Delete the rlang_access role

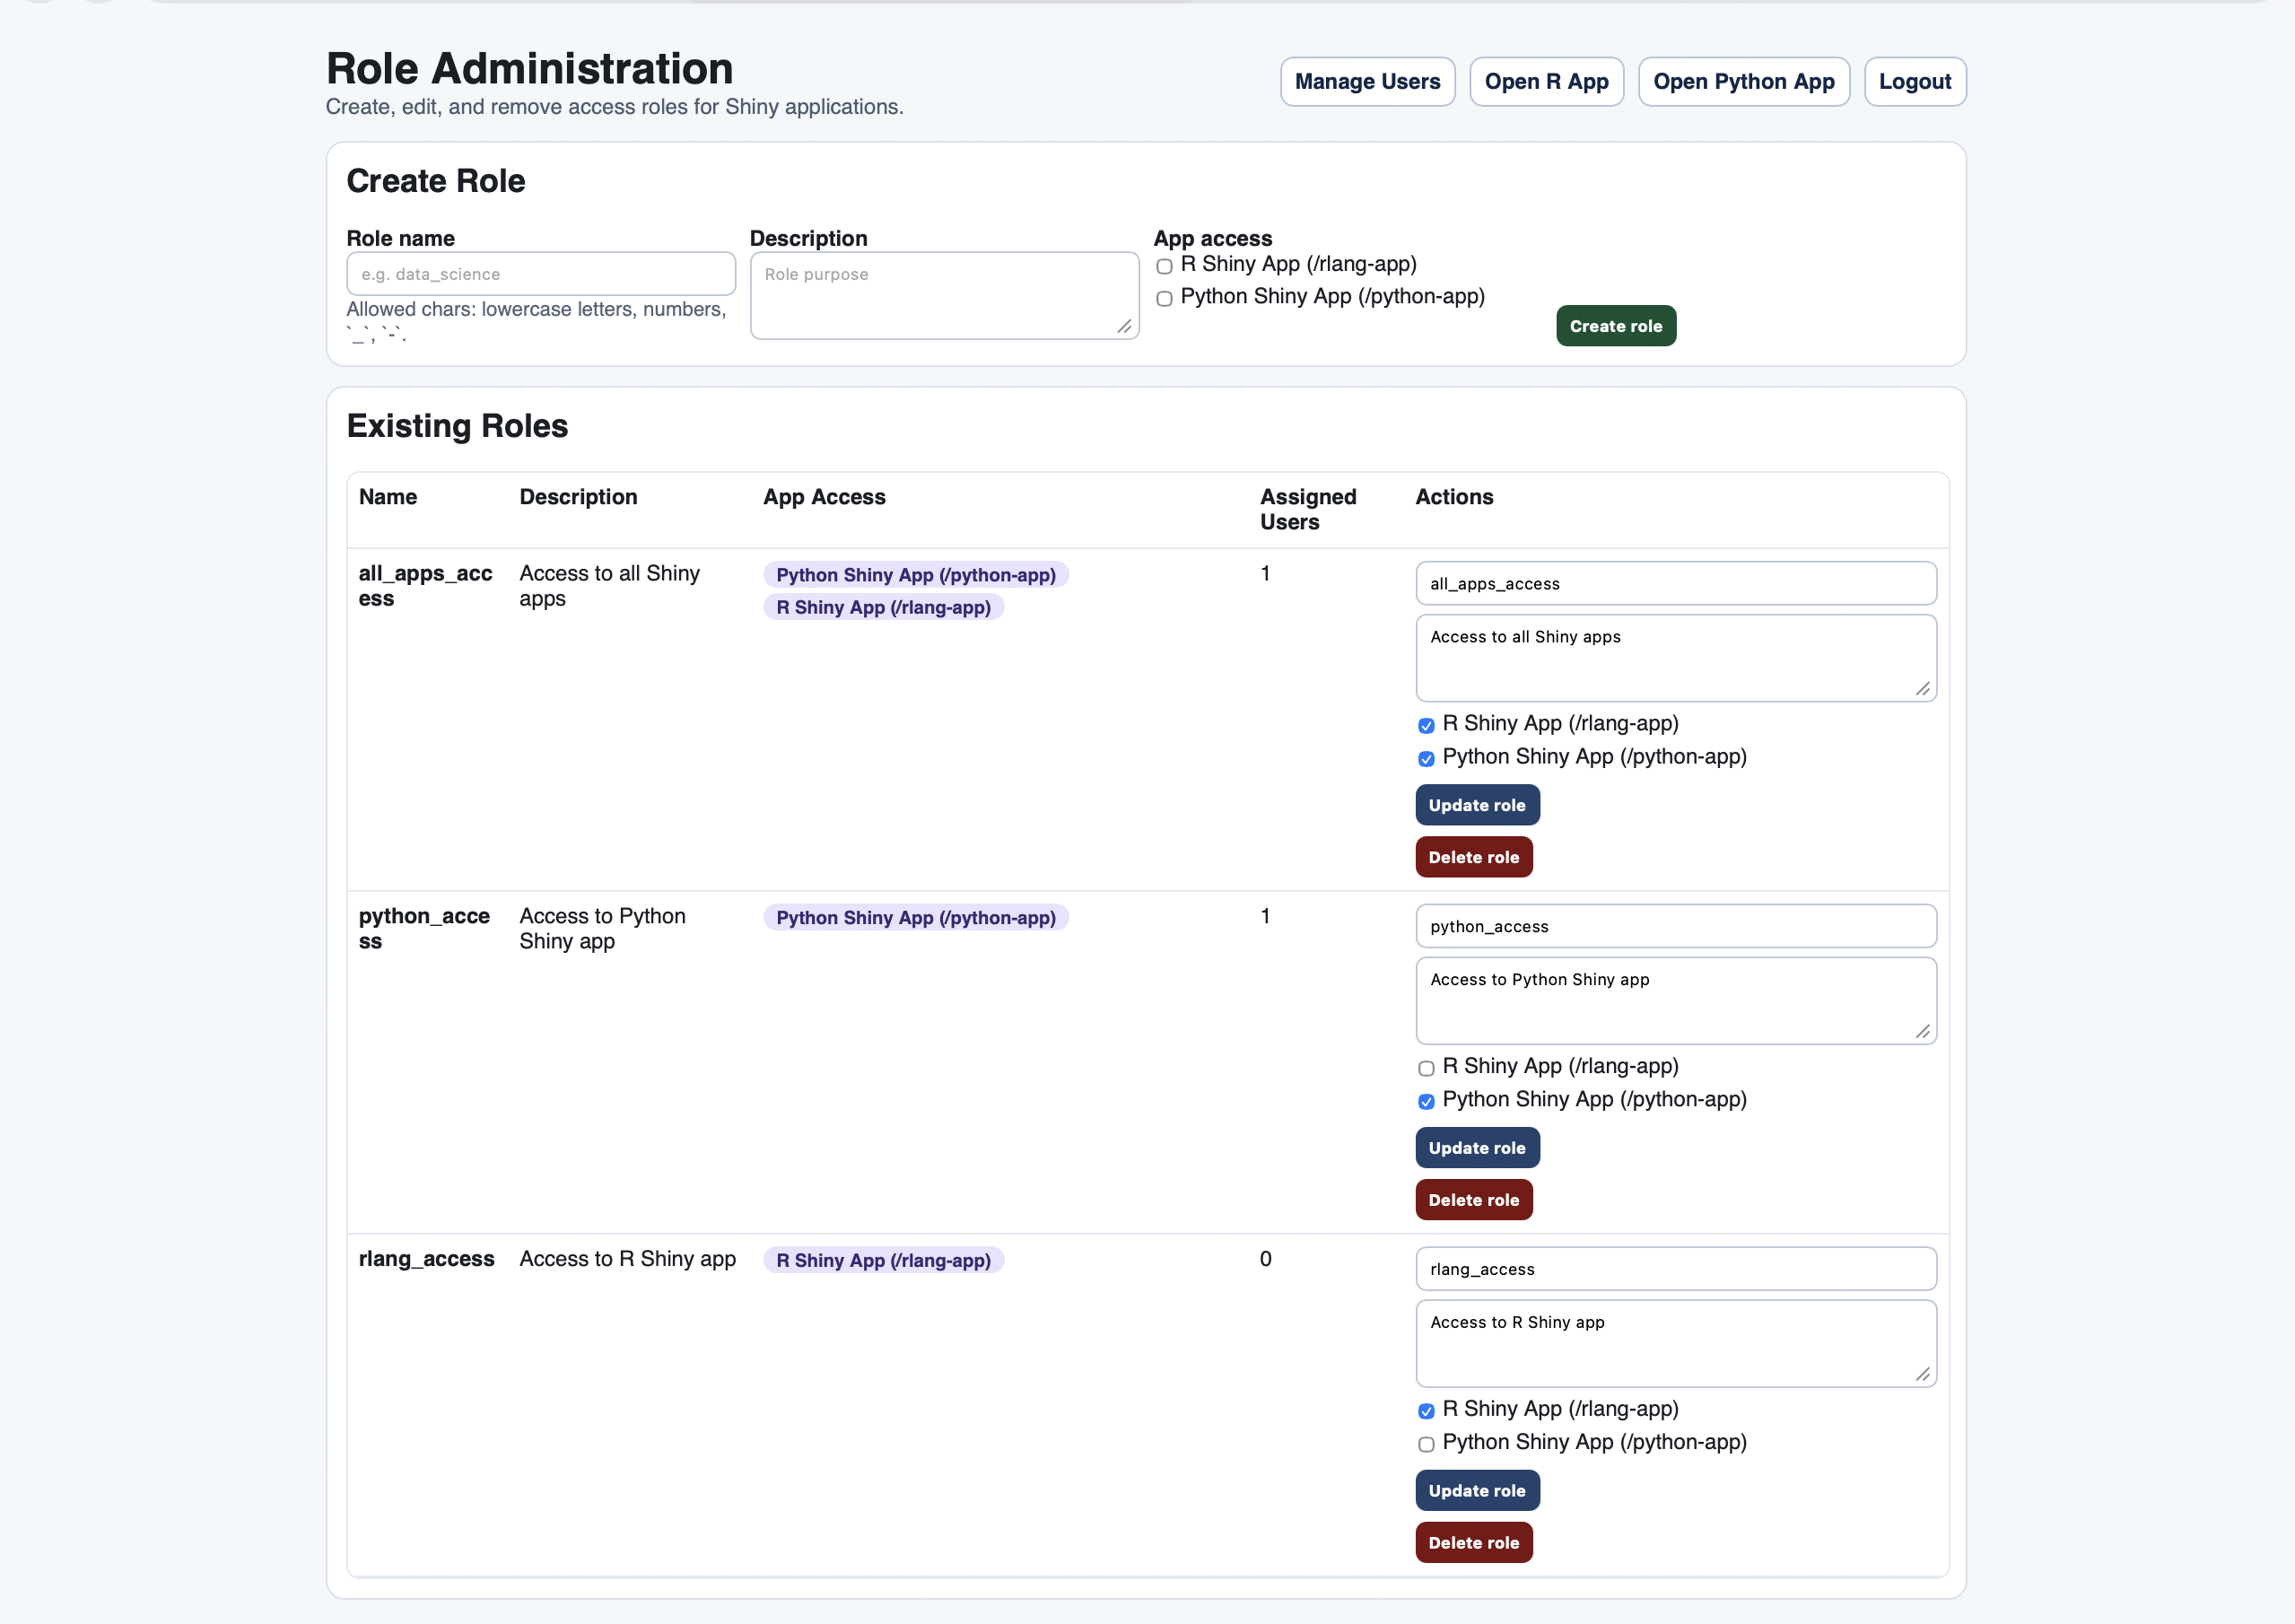[1473, 1542]
